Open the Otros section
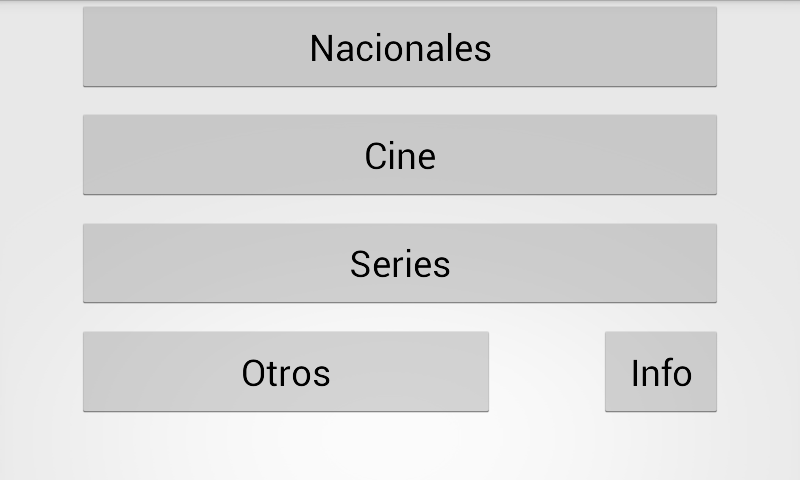 tap(286, 372)
